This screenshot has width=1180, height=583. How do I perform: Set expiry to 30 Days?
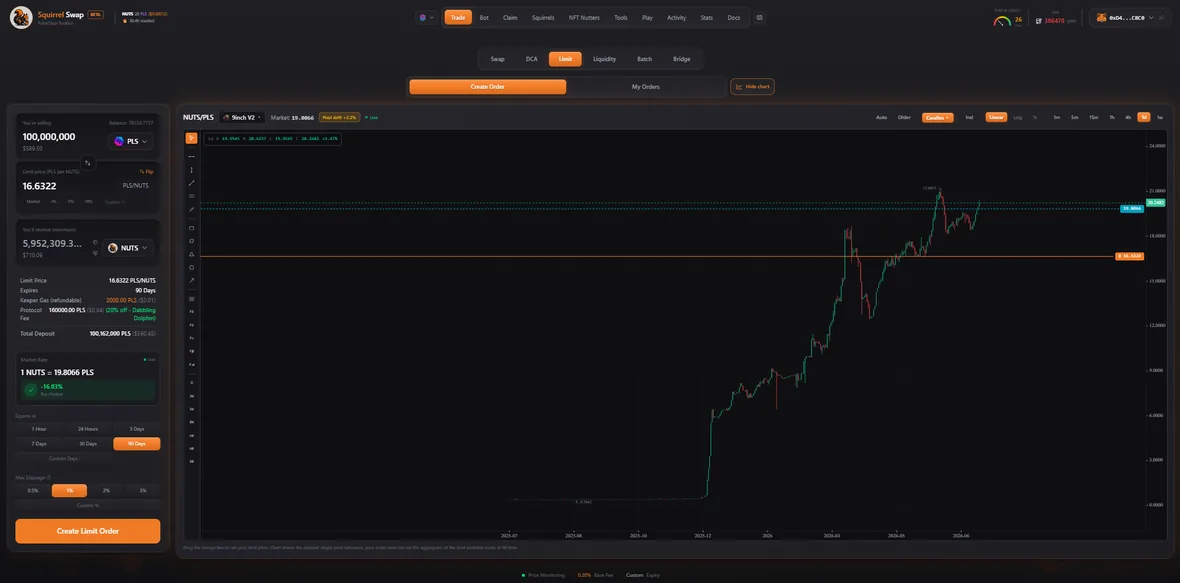click(x=88, y=444)
